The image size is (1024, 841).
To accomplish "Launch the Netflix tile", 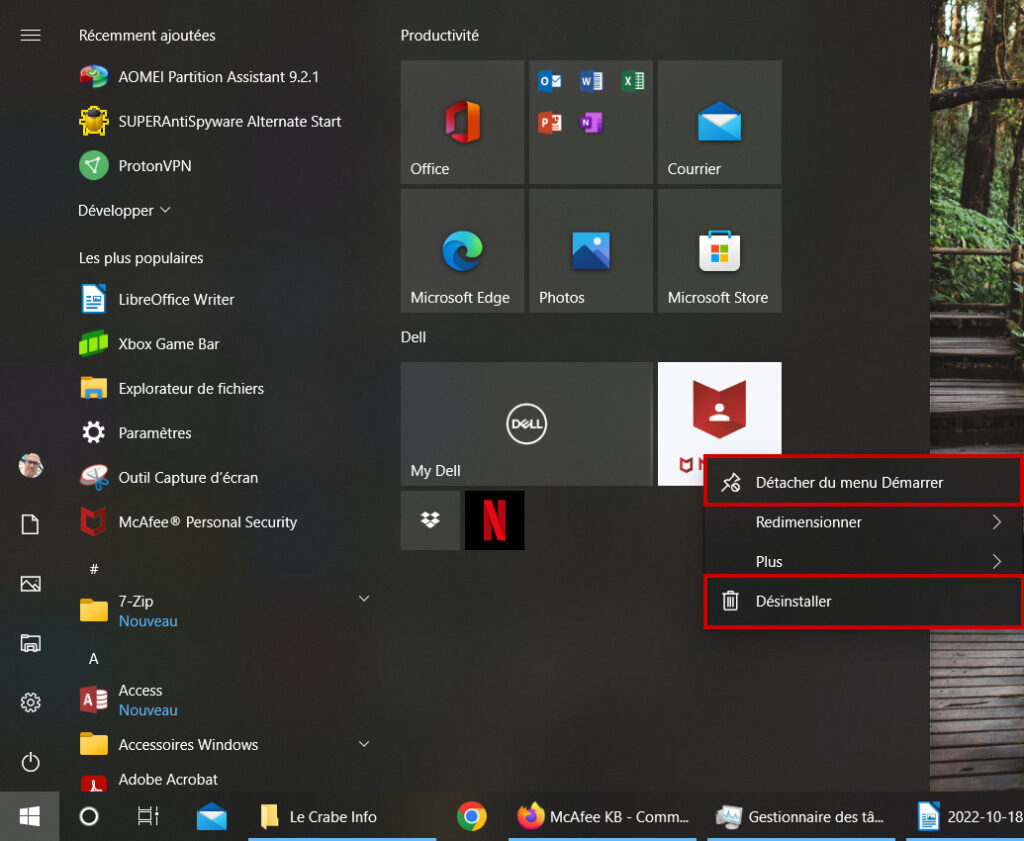I will click(494, 520).
